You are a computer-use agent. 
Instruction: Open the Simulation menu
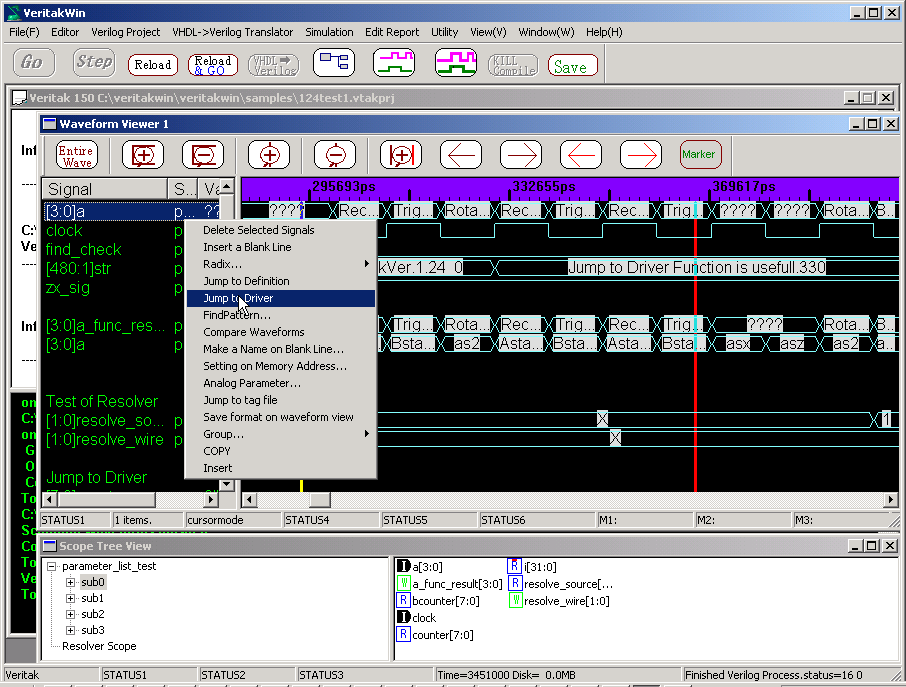329,32
